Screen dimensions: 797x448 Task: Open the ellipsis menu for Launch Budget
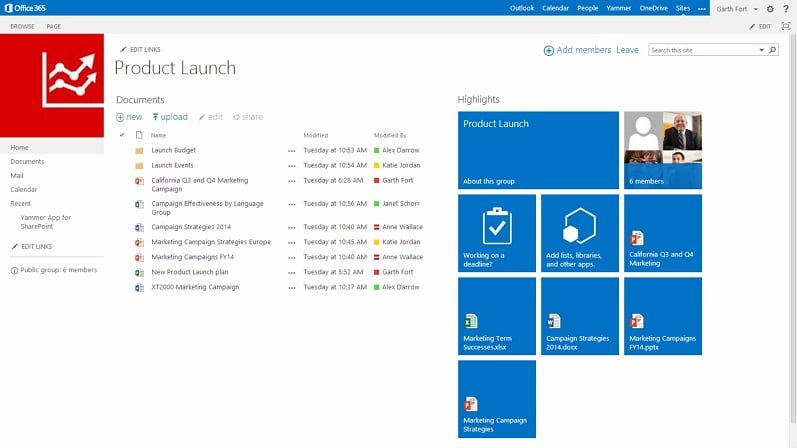291,151
